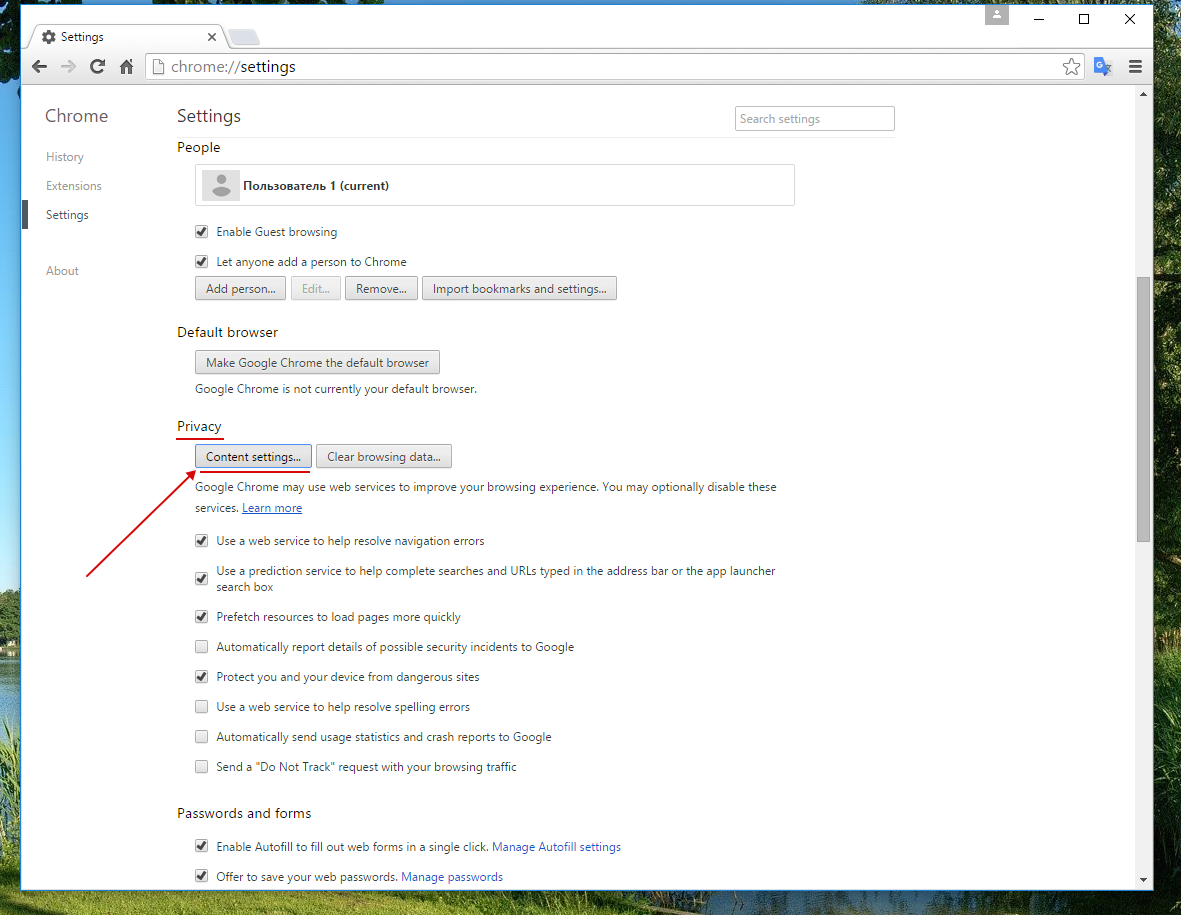Enable sending usage statistics and crash reports
Viewport: 1181px width, 915px height.
coord(201,737)
